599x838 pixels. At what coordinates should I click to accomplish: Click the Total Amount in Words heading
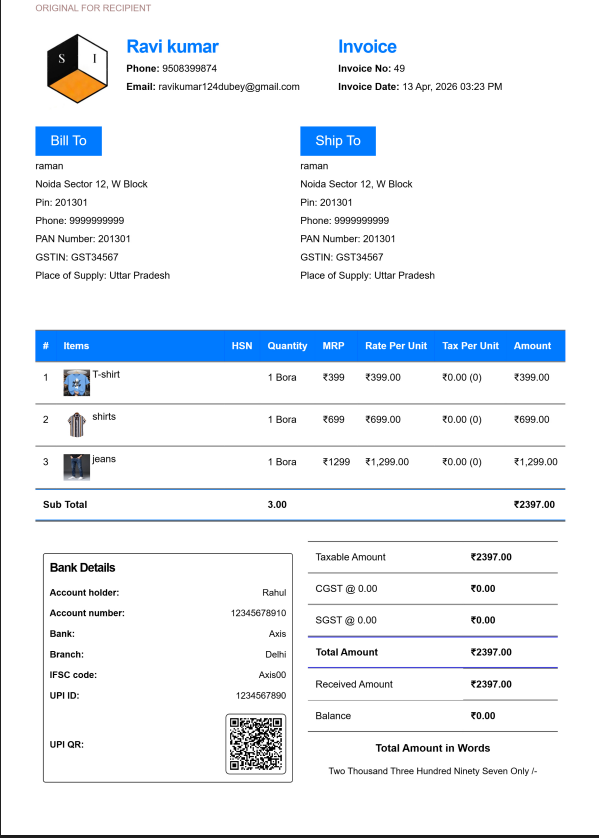pos(433,748)
